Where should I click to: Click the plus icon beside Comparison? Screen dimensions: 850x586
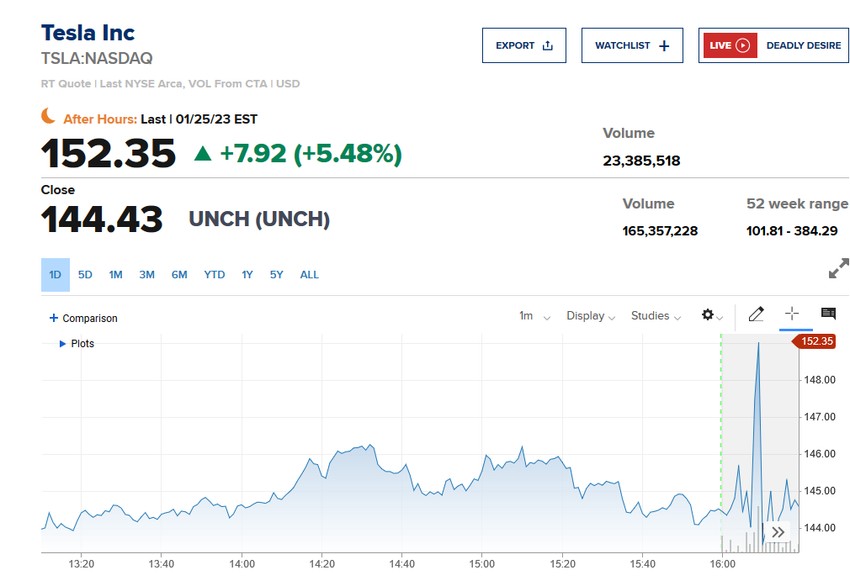coord(53,318)
